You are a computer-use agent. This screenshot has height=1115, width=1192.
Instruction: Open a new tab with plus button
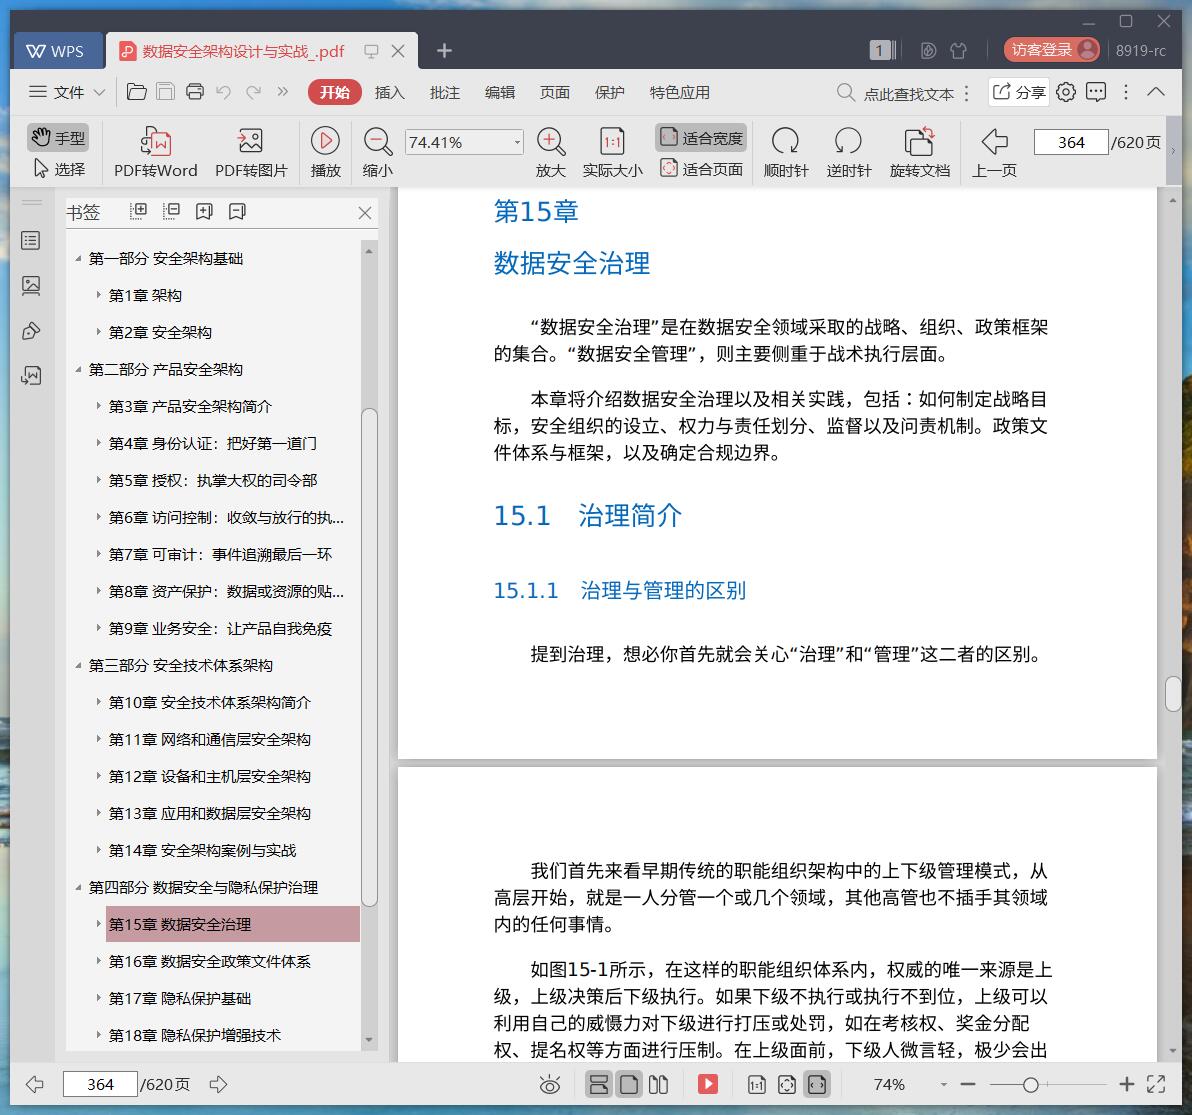click(x=444, y=51)
